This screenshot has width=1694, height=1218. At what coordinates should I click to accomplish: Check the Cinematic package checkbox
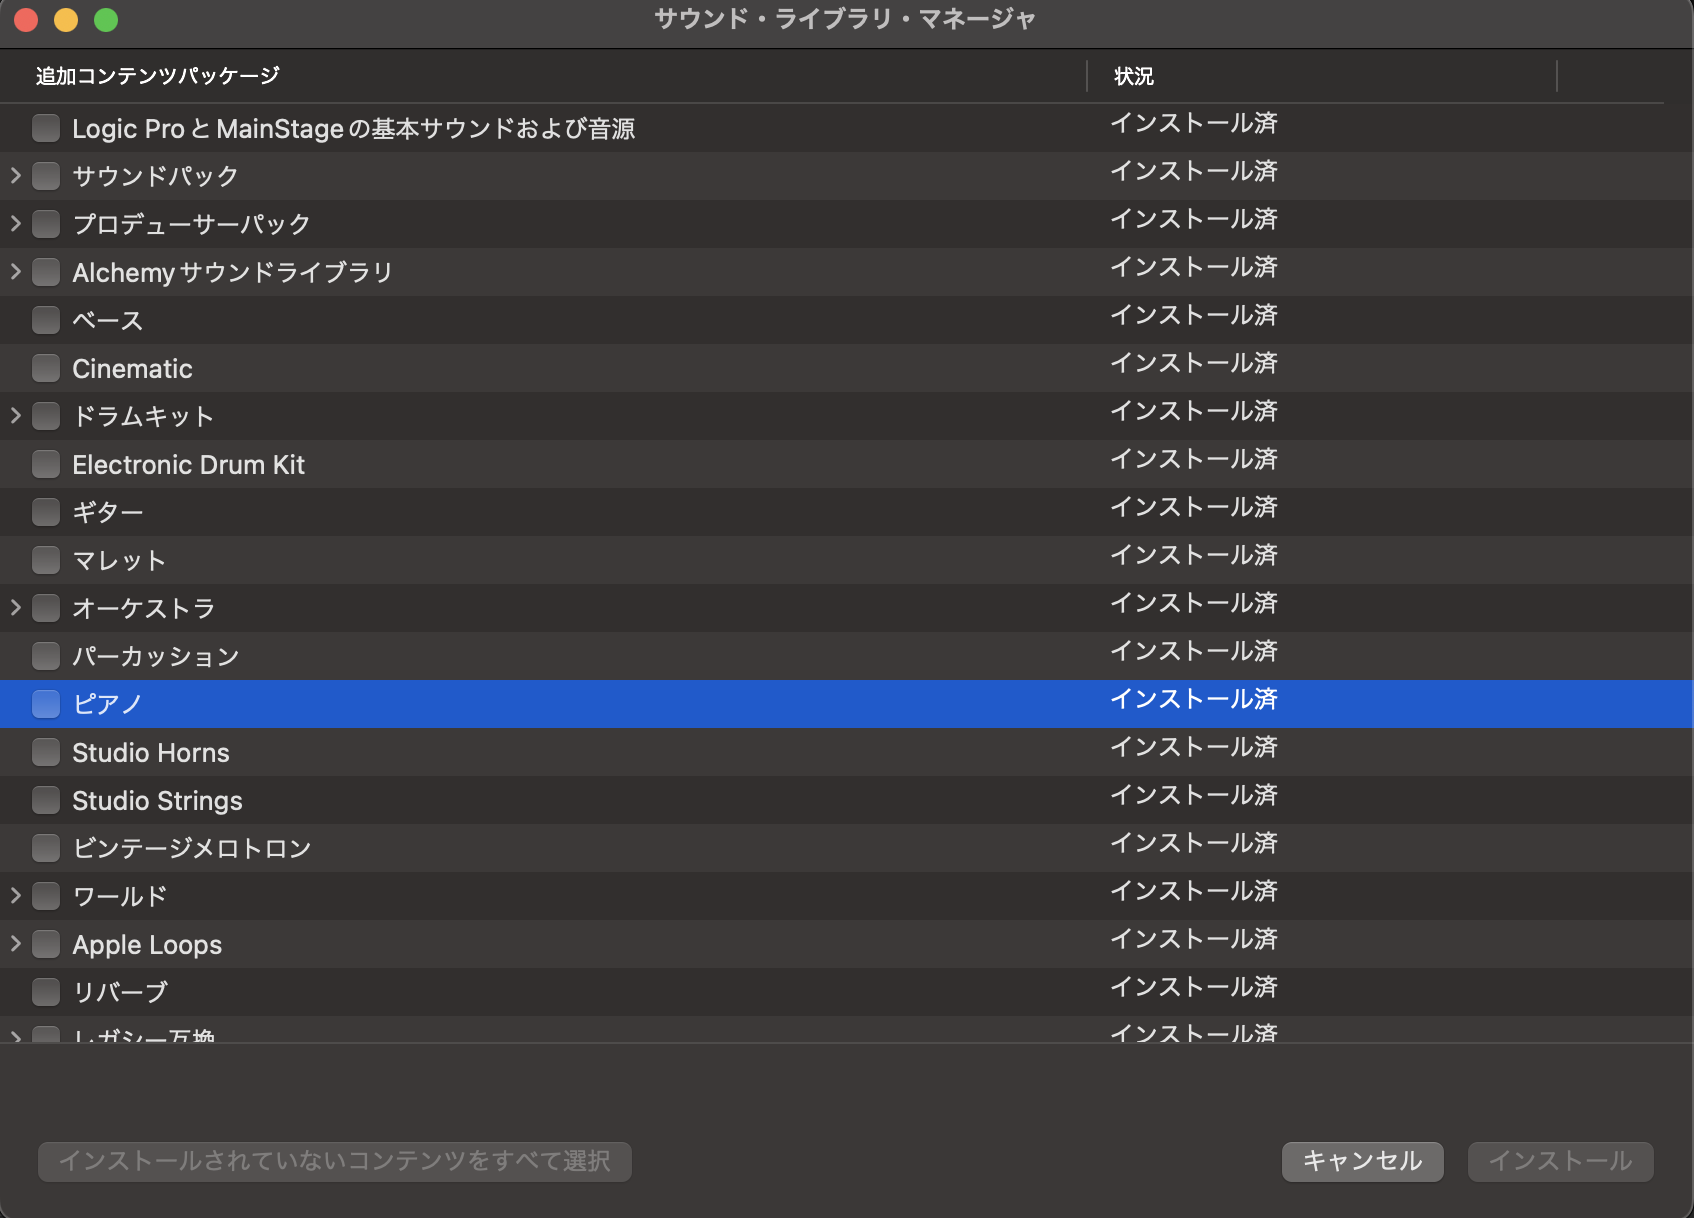click(x=46, y=368)
